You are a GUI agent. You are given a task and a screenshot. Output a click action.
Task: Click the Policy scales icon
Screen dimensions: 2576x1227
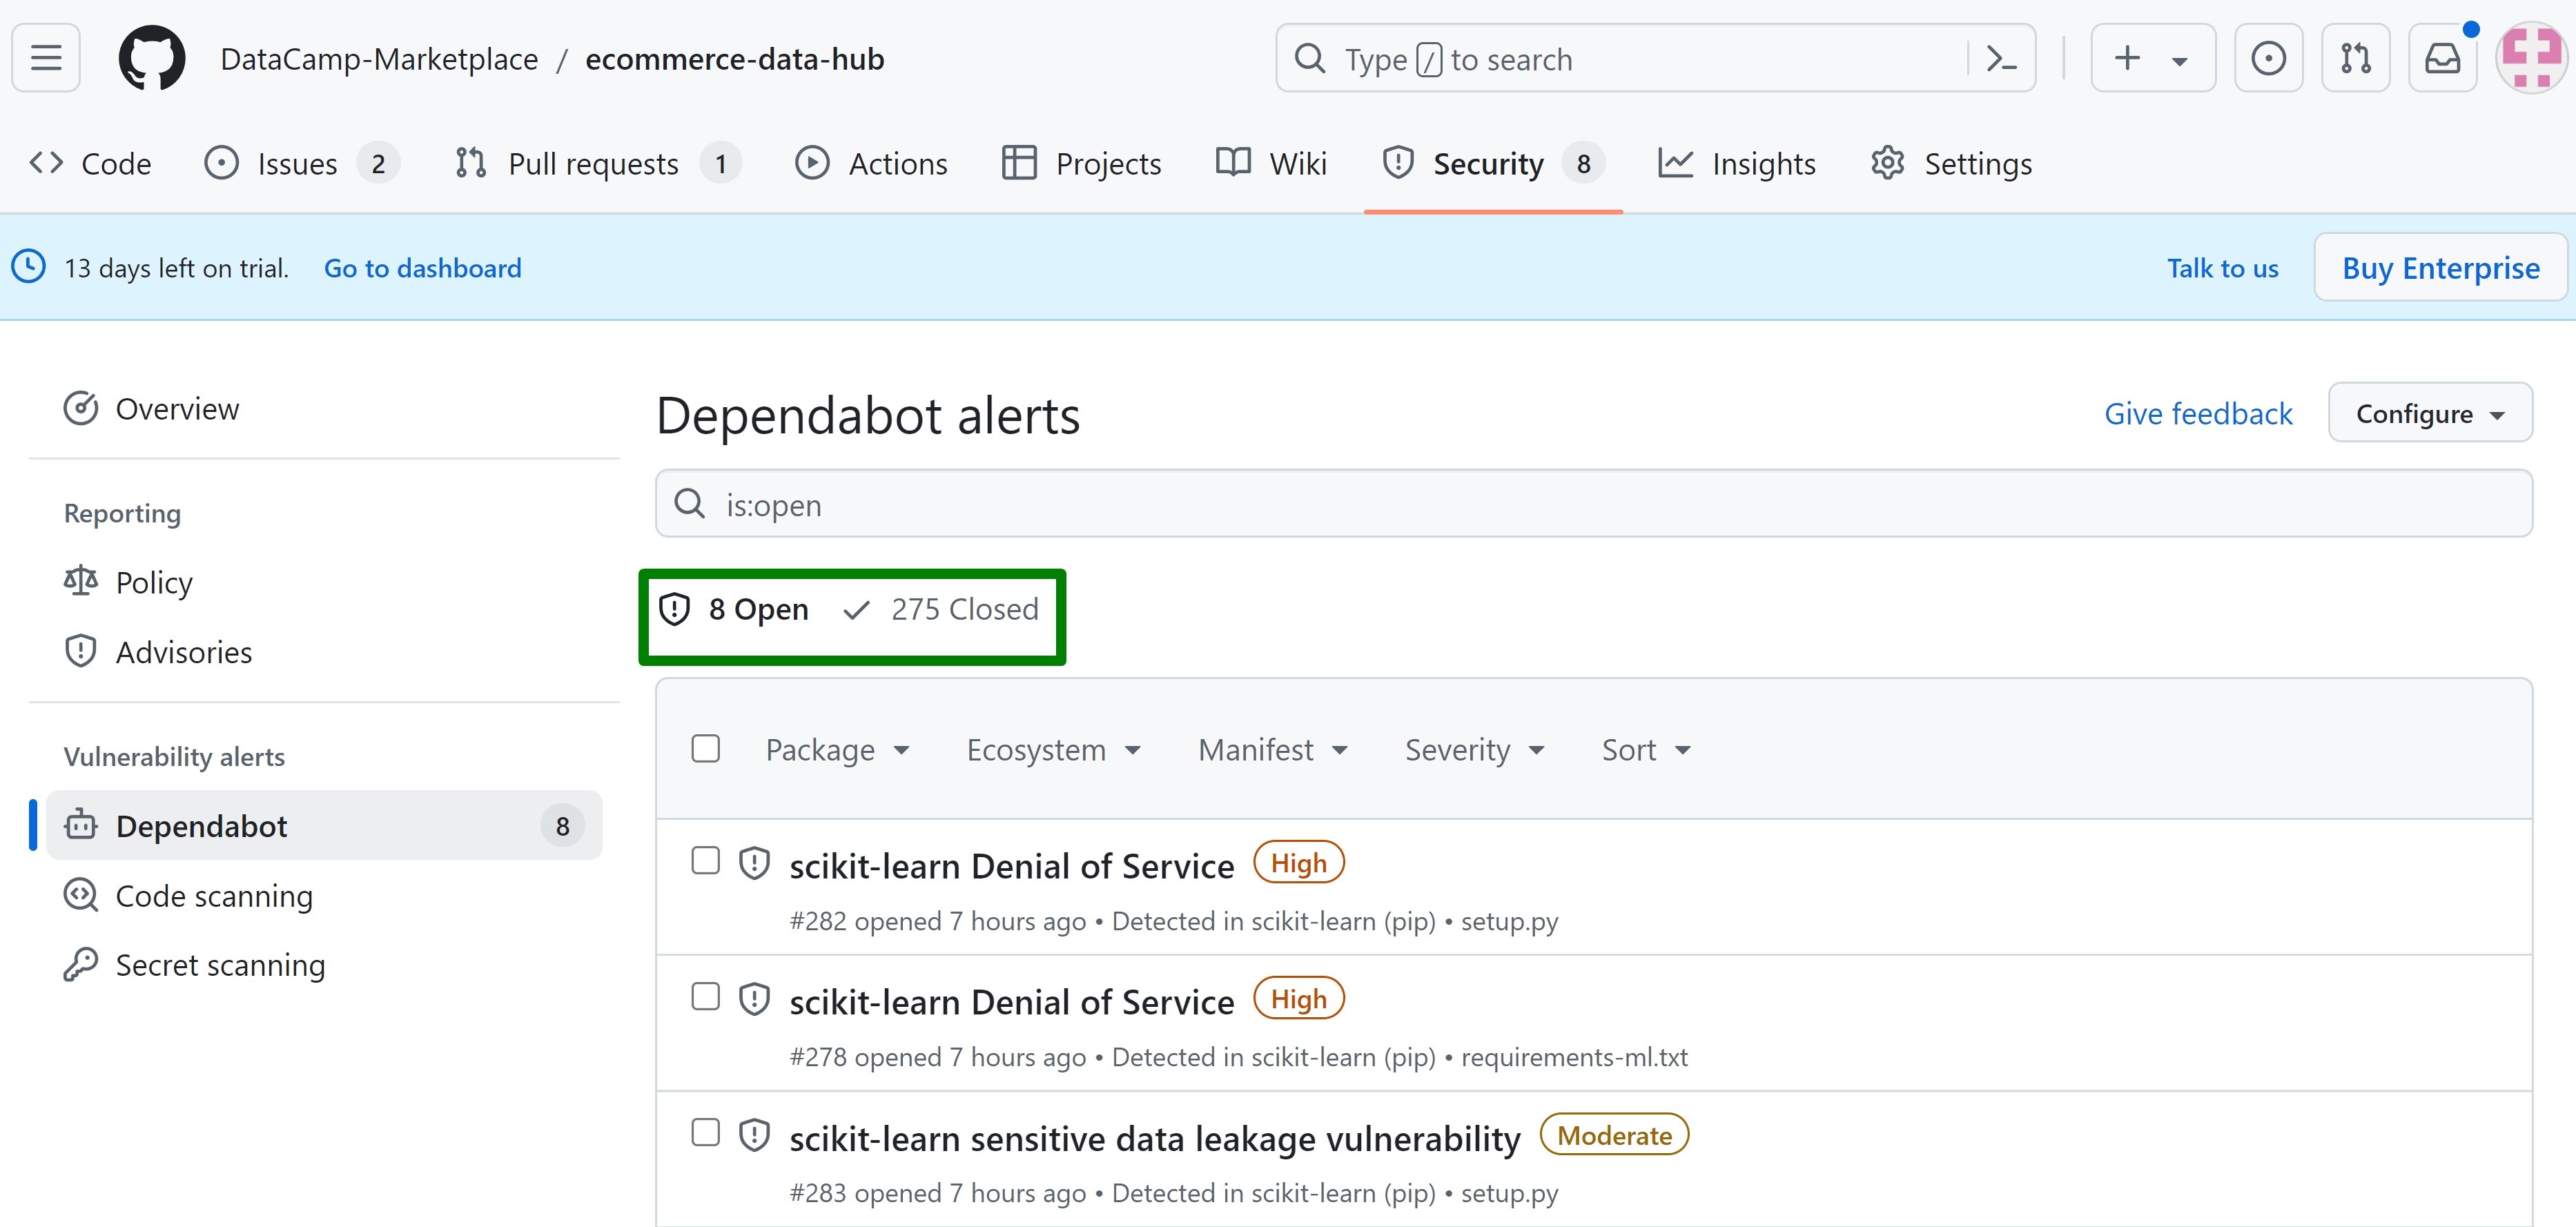81,581
